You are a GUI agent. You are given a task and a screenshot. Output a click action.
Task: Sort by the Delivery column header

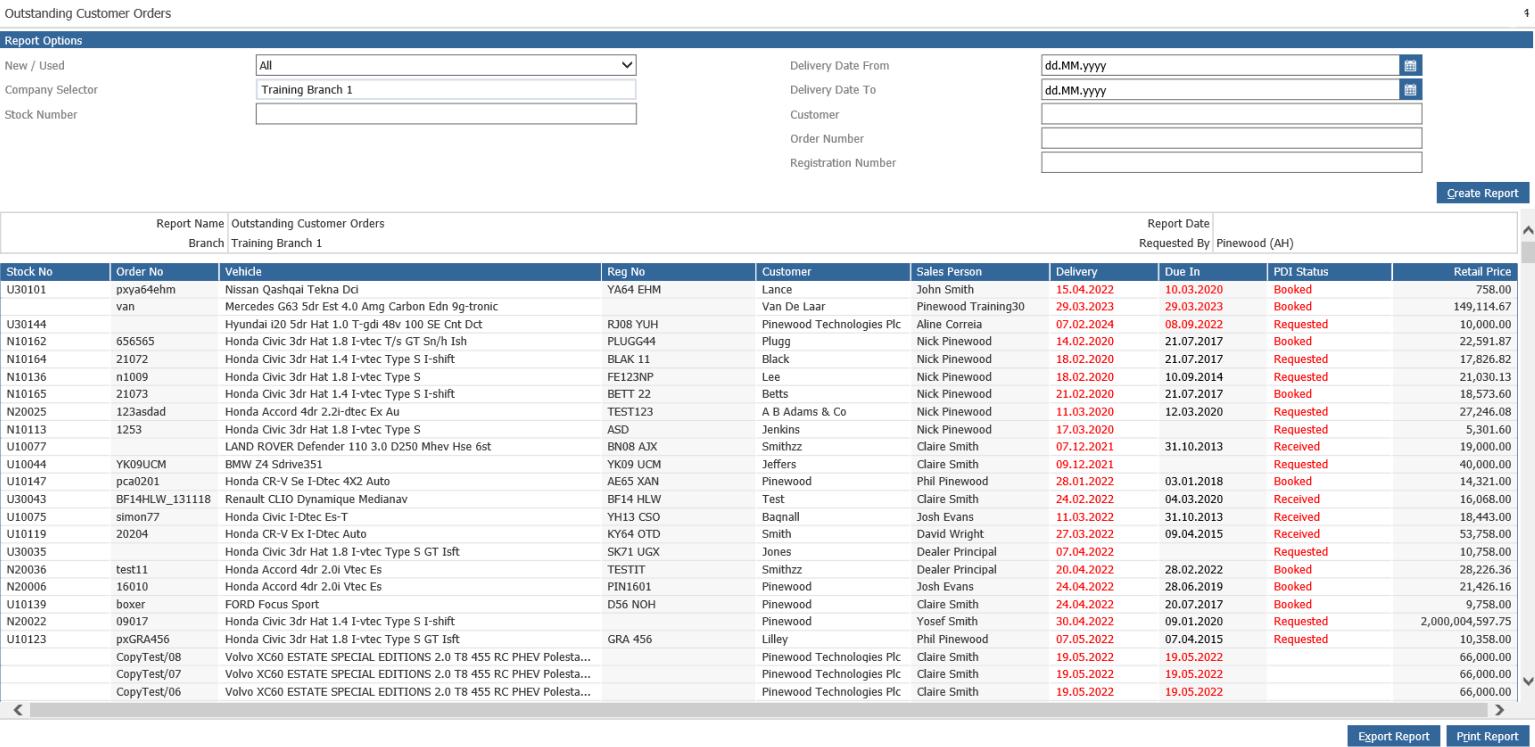(x=1104, y=272)
